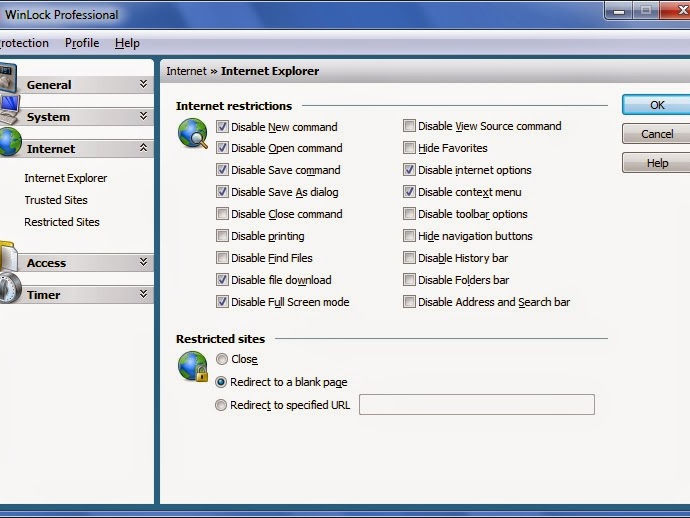Check Disable printing

coord(222,236)
